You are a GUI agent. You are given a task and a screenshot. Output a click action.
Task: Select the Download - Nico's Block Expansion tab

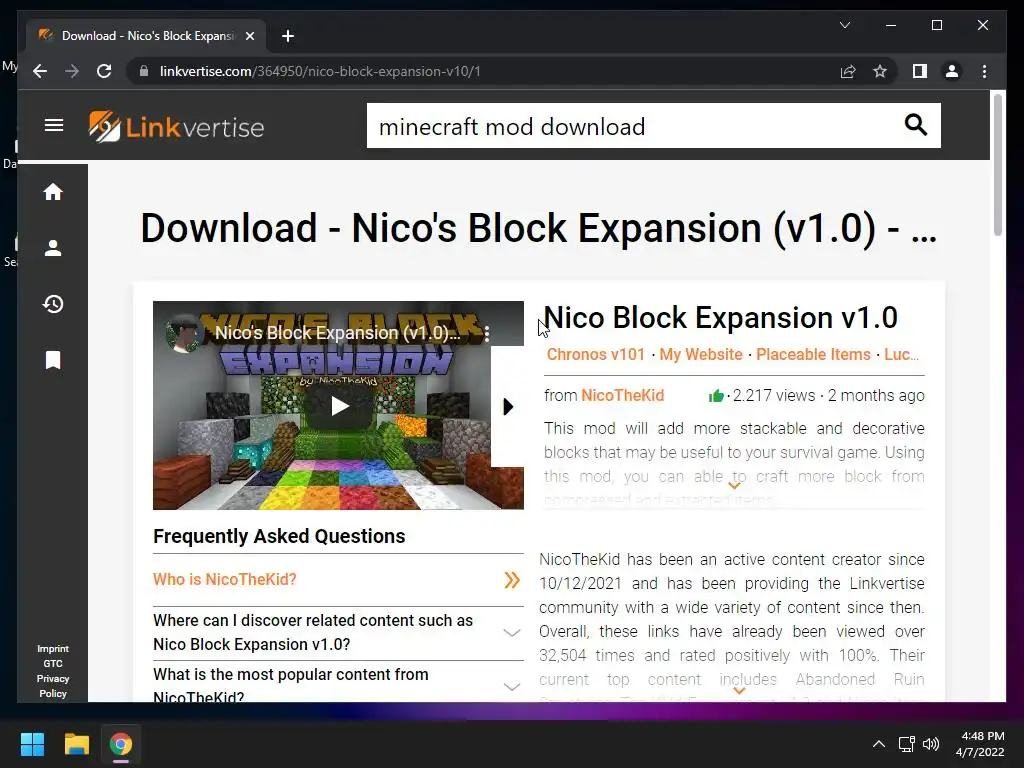click(x=145, y=36)
